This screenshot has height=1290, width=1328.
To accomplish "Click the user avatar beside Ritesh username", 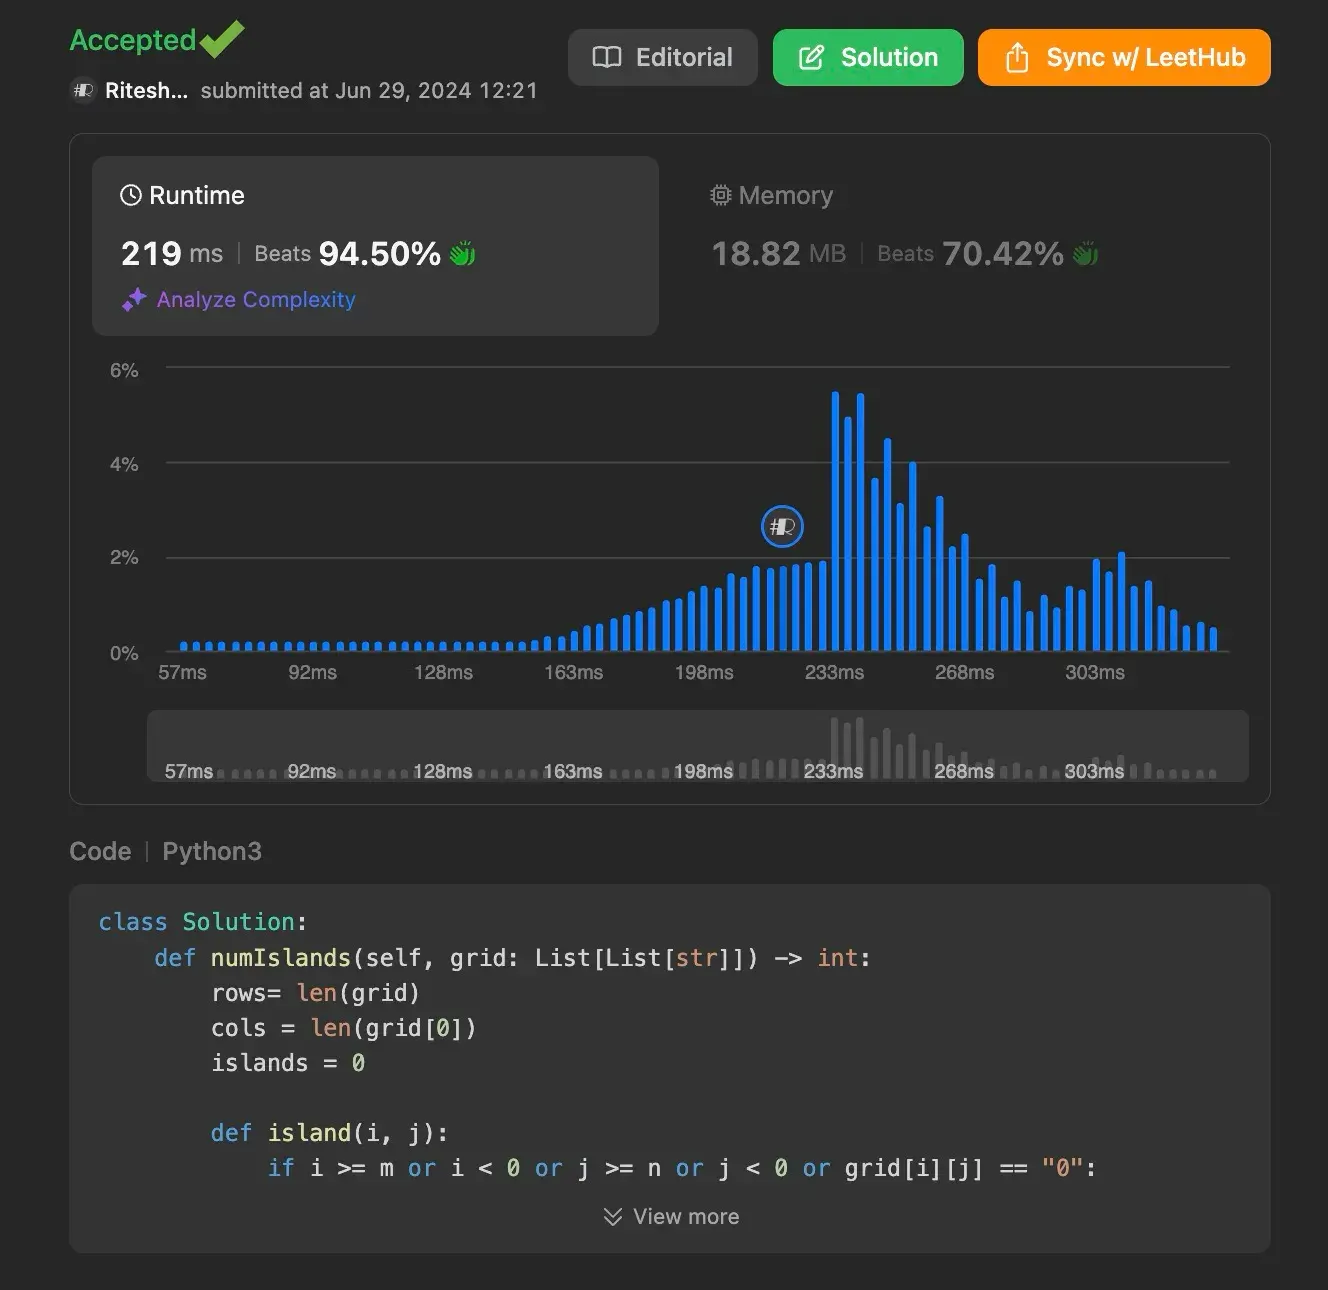I will click(83, 91).
